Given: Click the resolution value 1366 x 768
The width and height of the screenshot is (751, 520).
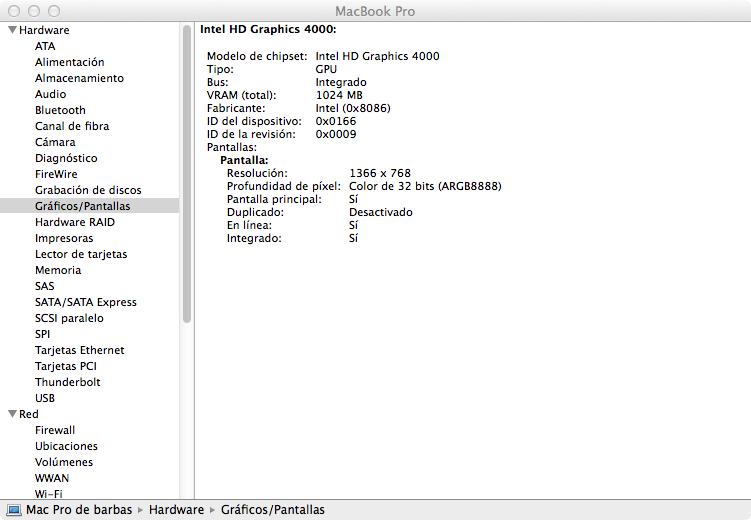Looking at the screenshot, I should (380, 173).
